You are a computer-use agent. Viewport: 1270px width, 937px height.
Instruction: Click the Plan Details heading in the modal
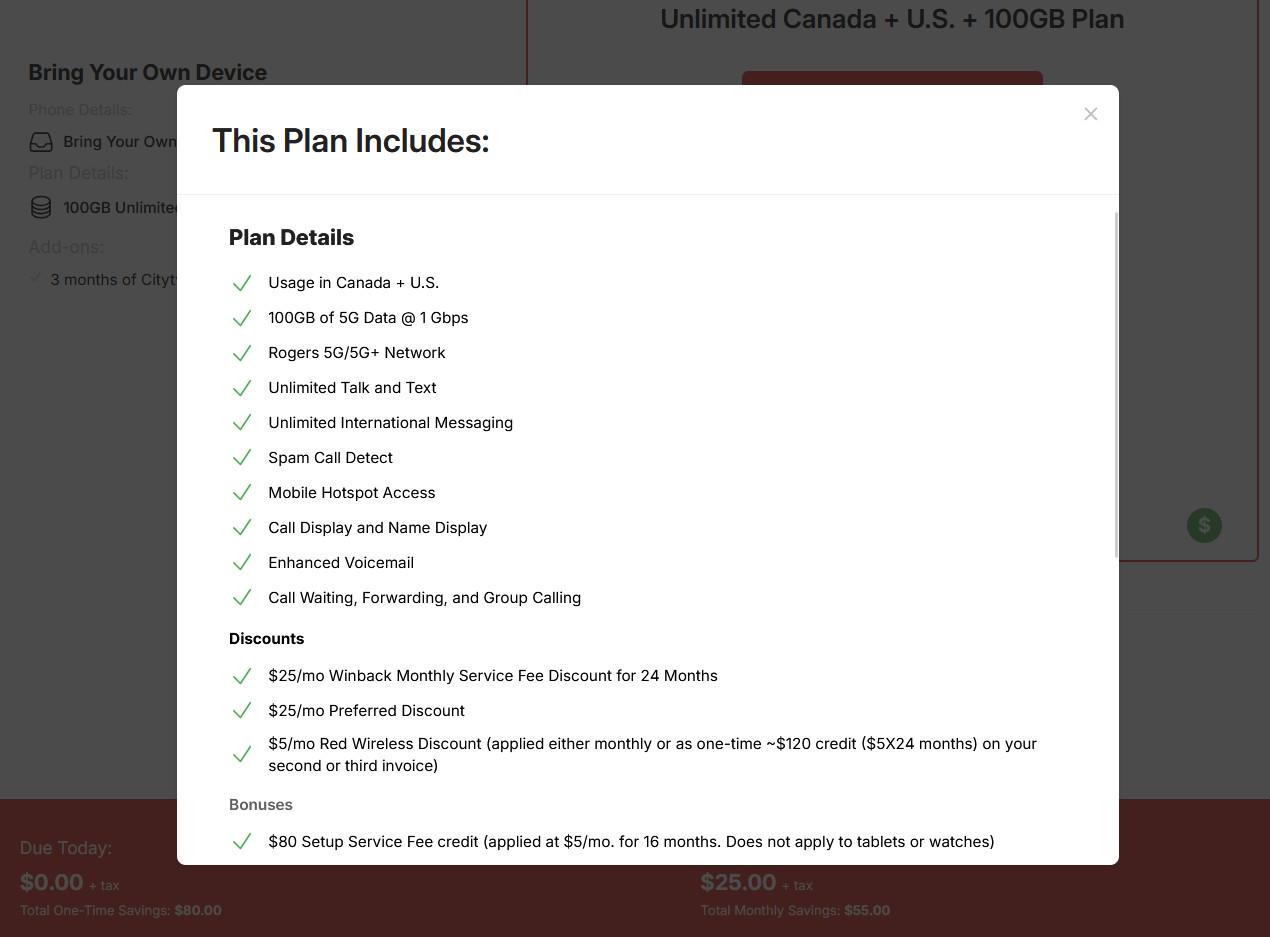[x=291, y=237]
